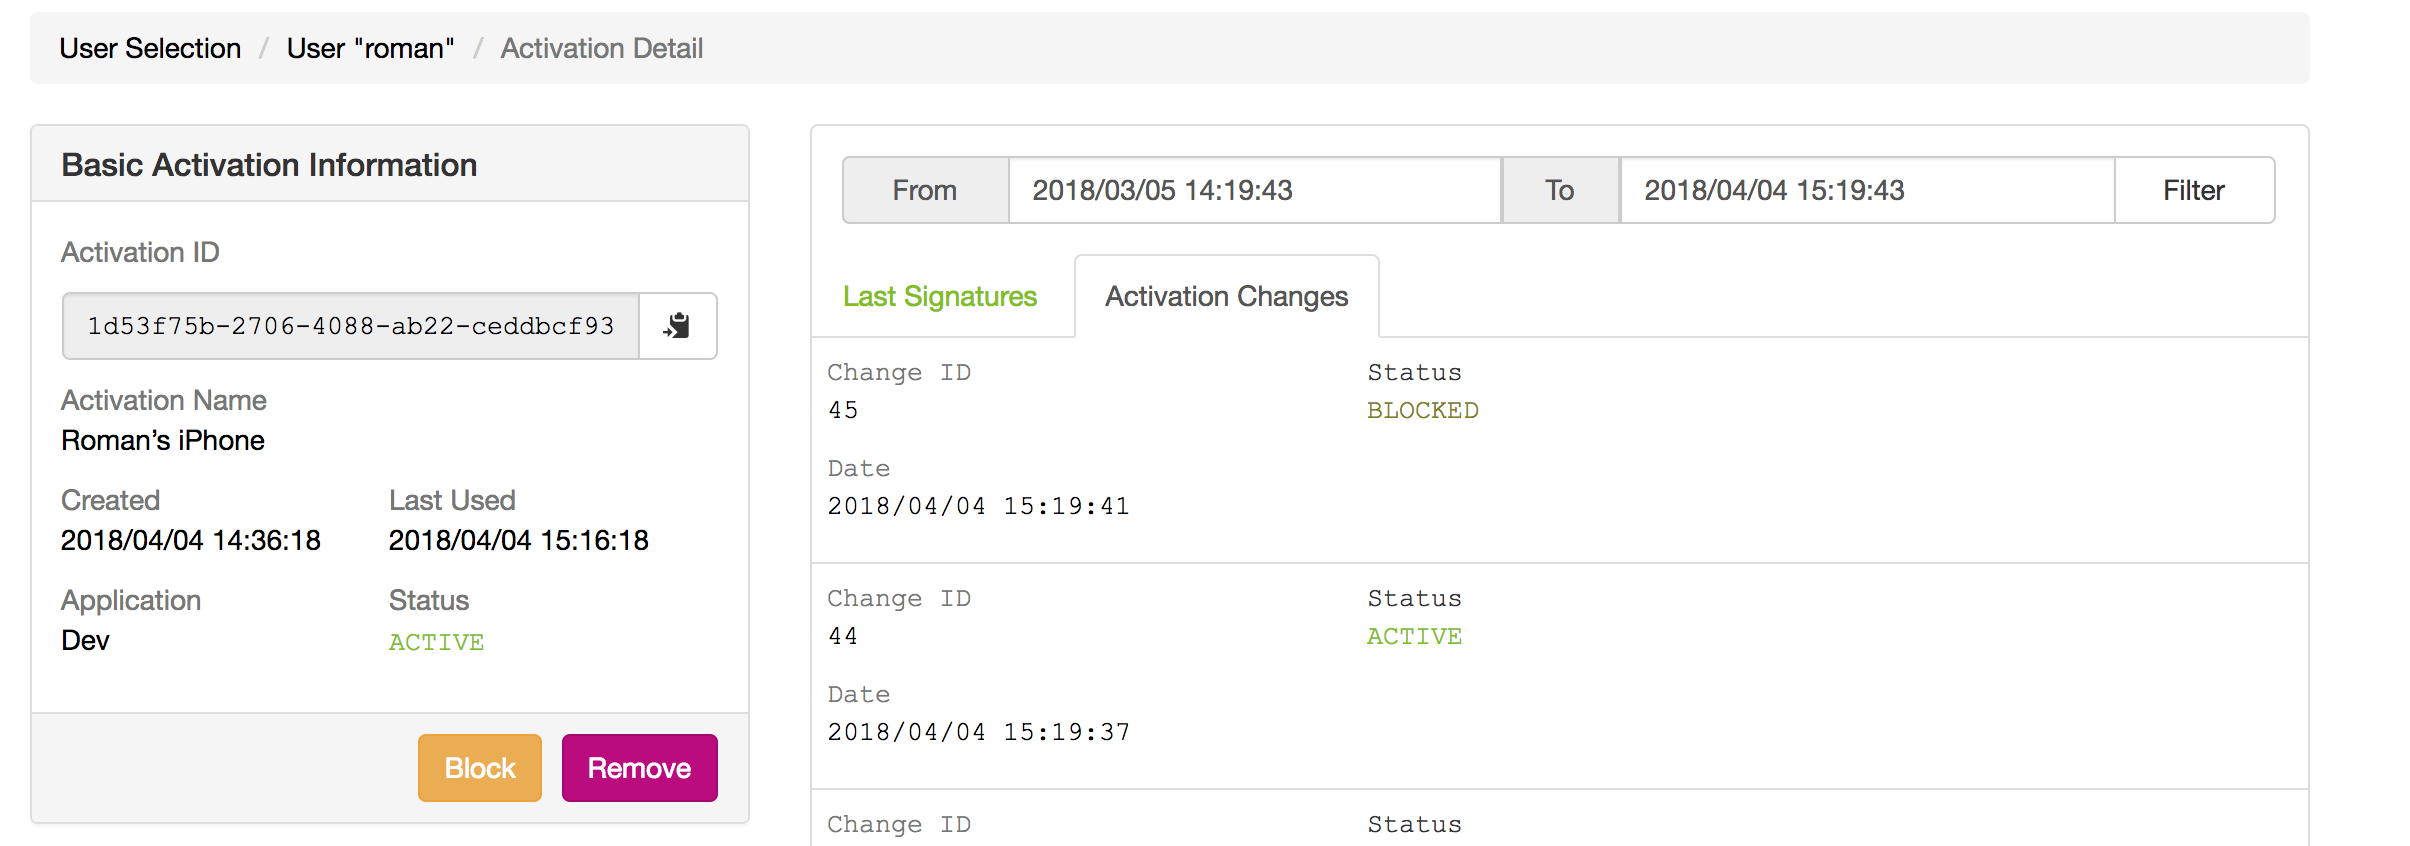
Task: Click the Filter button
Action: tap(2193, 190)
